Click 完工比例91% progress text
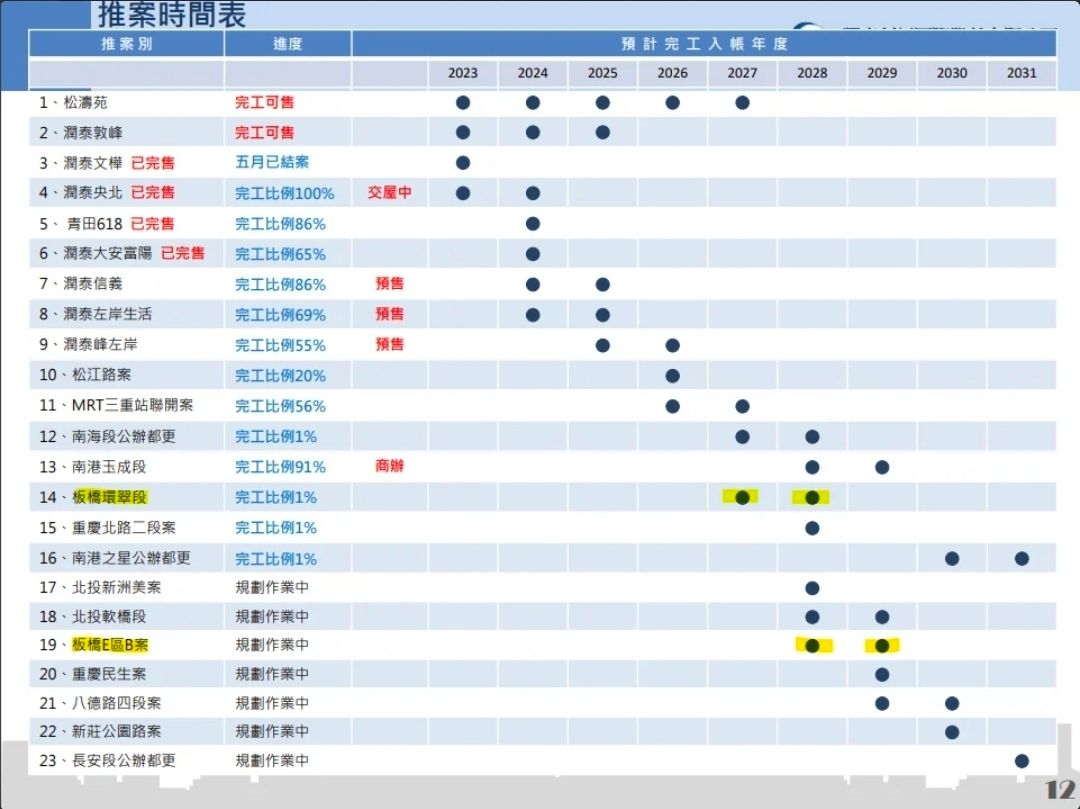The height and width of the screenshot is (809, 1080). (x=280, y=467)
